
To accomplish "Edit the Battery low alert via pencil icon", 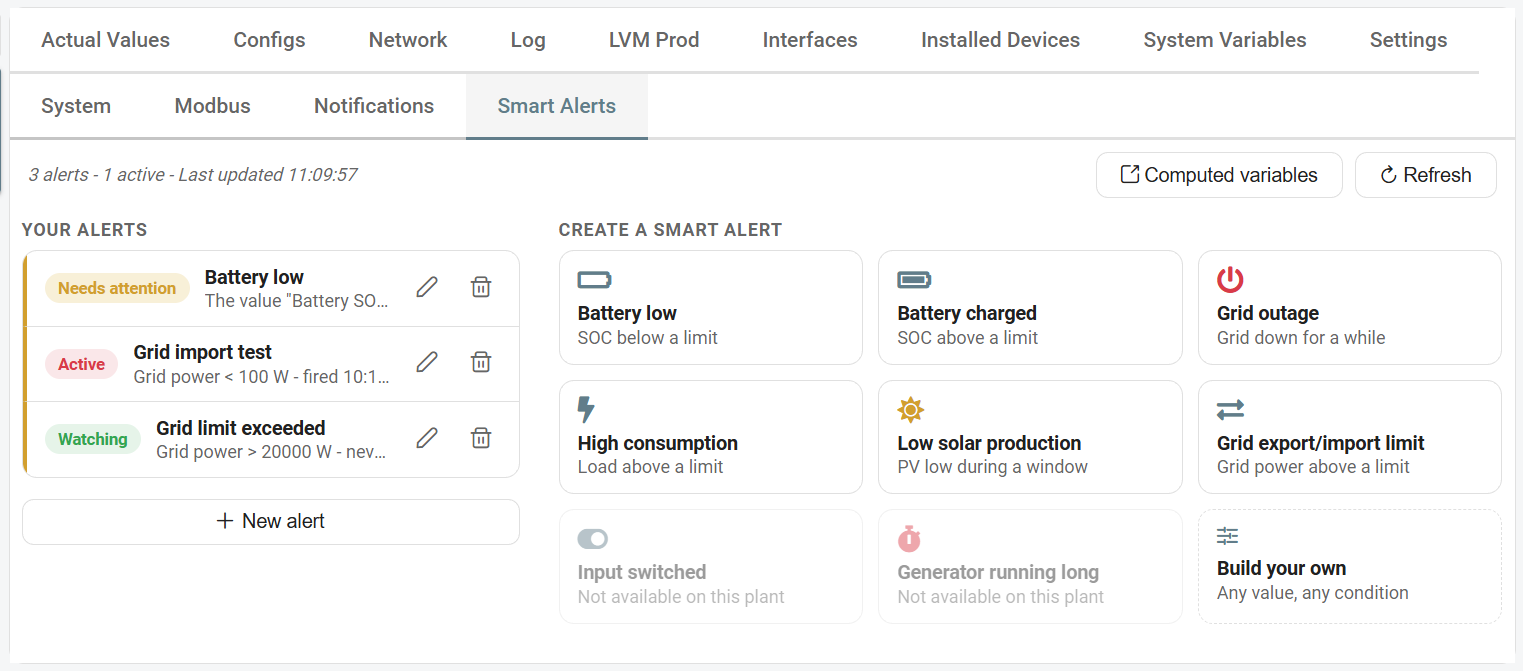I will click(427, 287).
